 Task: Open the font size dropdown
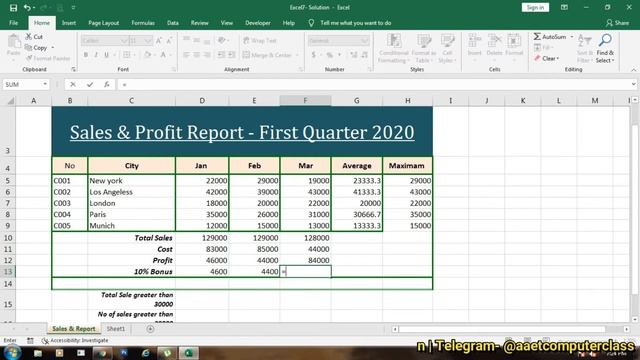[x=148, y=40]
